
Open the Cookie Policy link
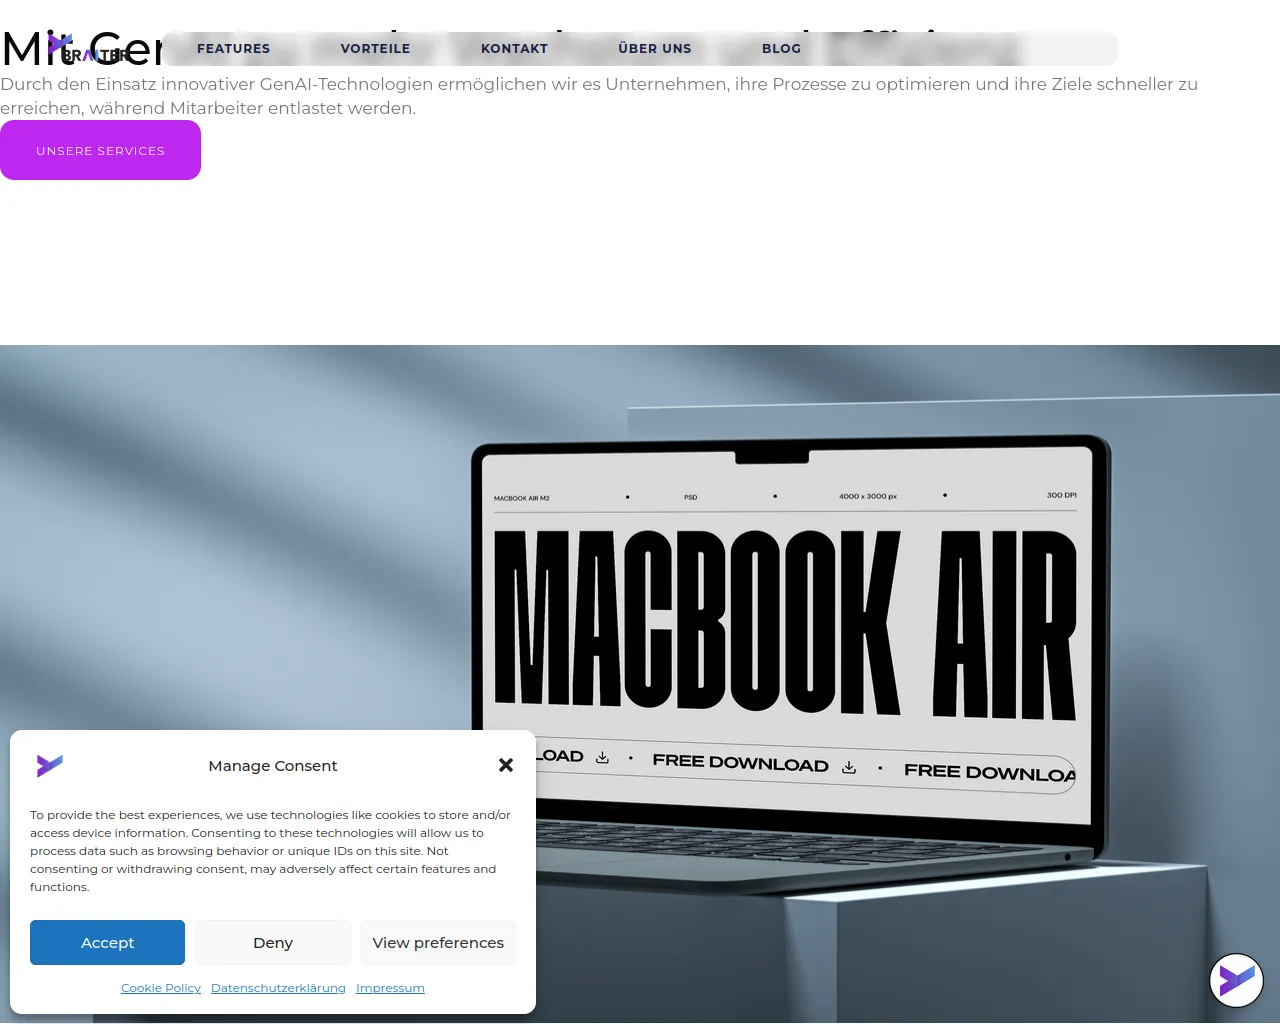(161, 988)
